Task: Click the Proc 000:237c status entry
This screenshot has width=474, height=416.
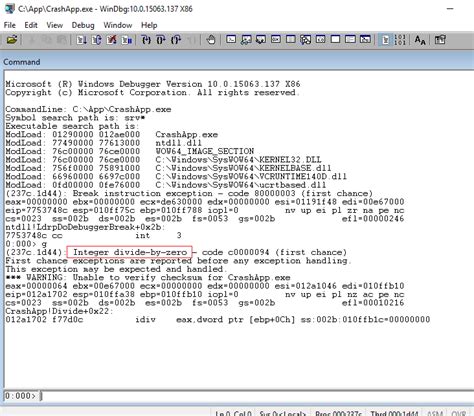Action: (x=338, y=413)
